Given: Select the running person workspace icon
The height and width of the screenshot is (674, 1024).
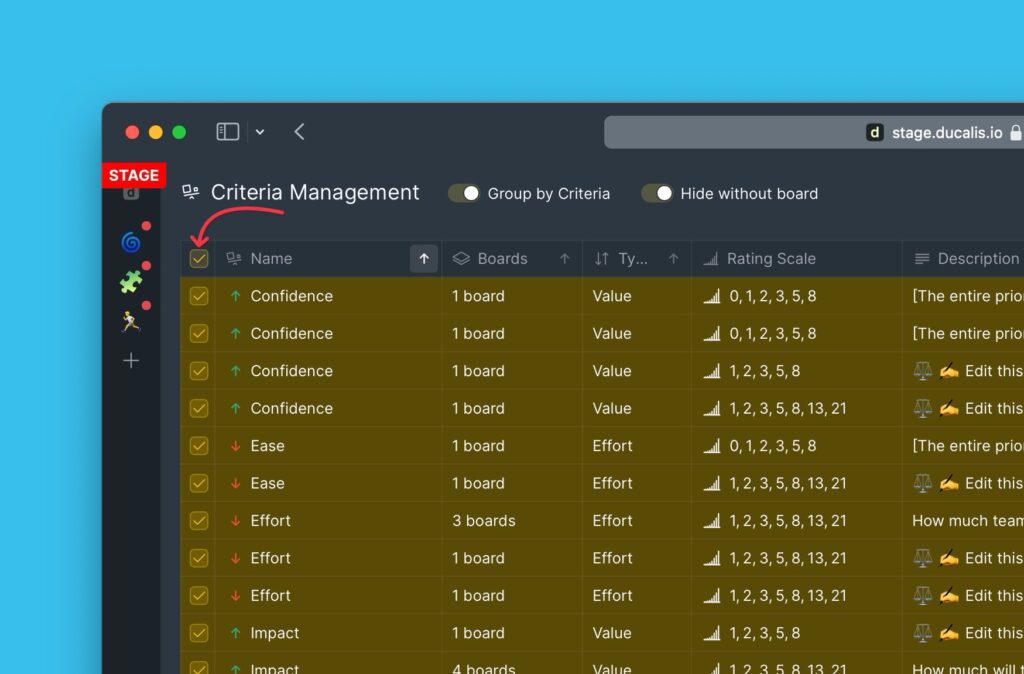Looking at the screenshot, I should tap(131, 321).
